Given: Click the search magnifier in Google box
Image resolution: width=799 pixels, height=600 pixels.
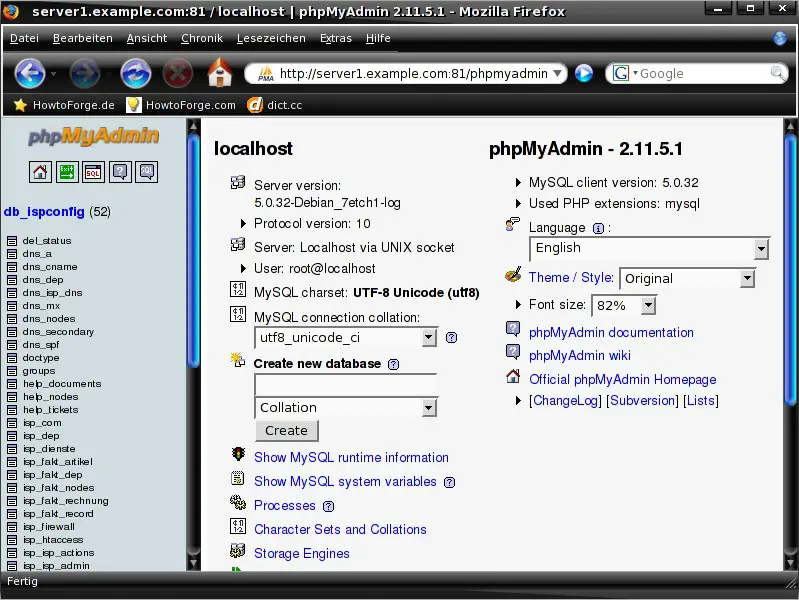Looking at the screenshot, I should [x=778, y=73].
